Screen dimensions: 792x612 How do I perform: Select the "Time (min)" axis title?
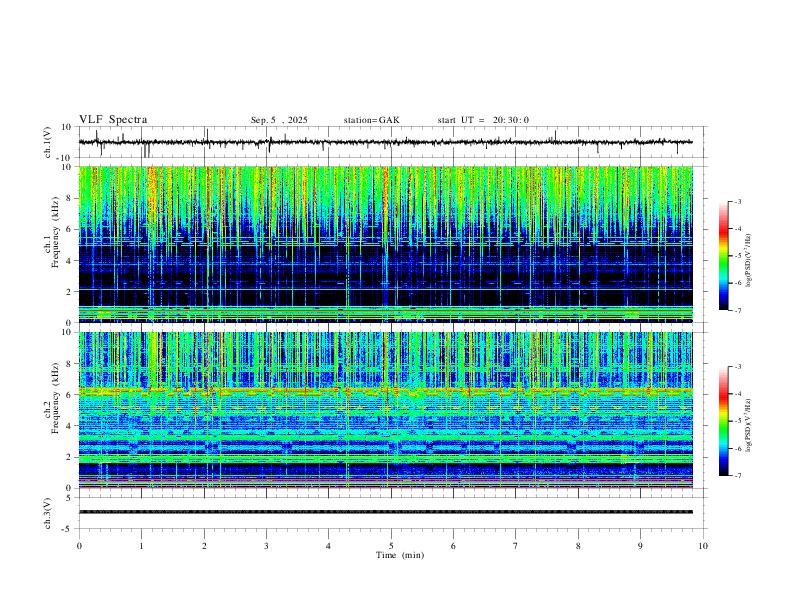point(400,555)
